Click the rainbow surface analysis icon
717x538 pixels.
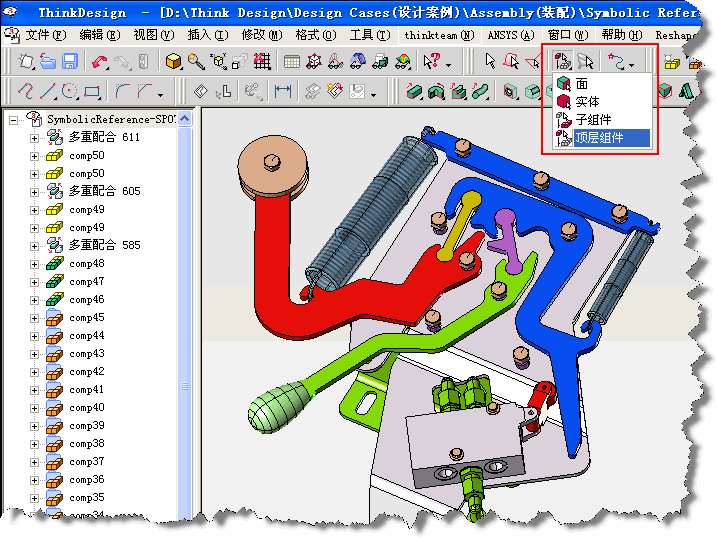tap(403, 61)
